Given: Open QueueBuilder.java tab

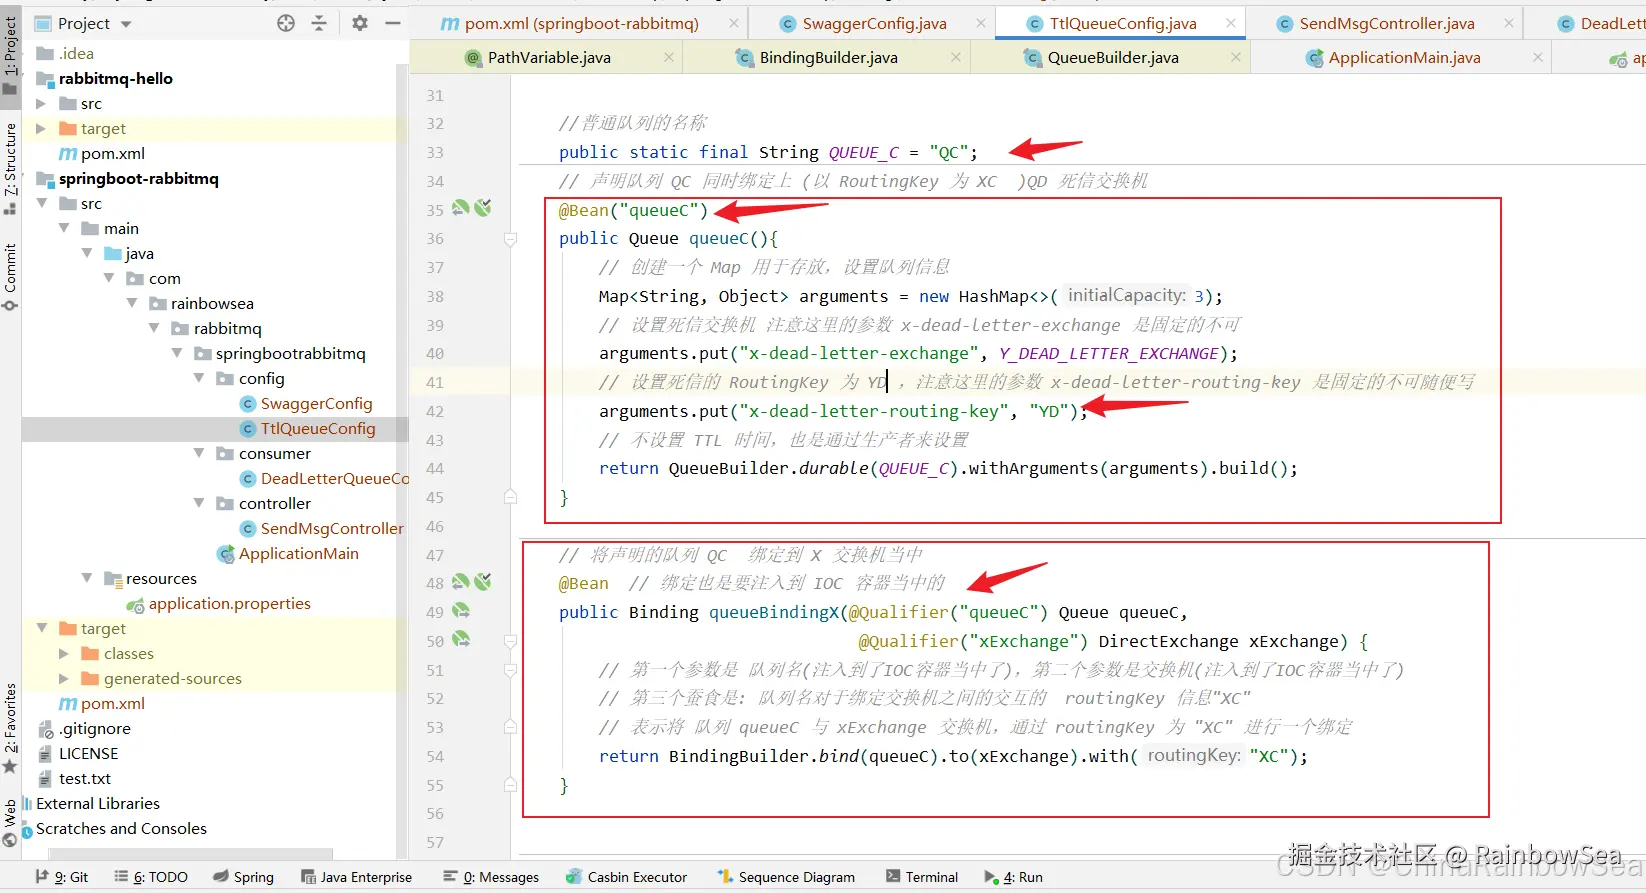Looking at the screenshot, I should [1113, 58].
